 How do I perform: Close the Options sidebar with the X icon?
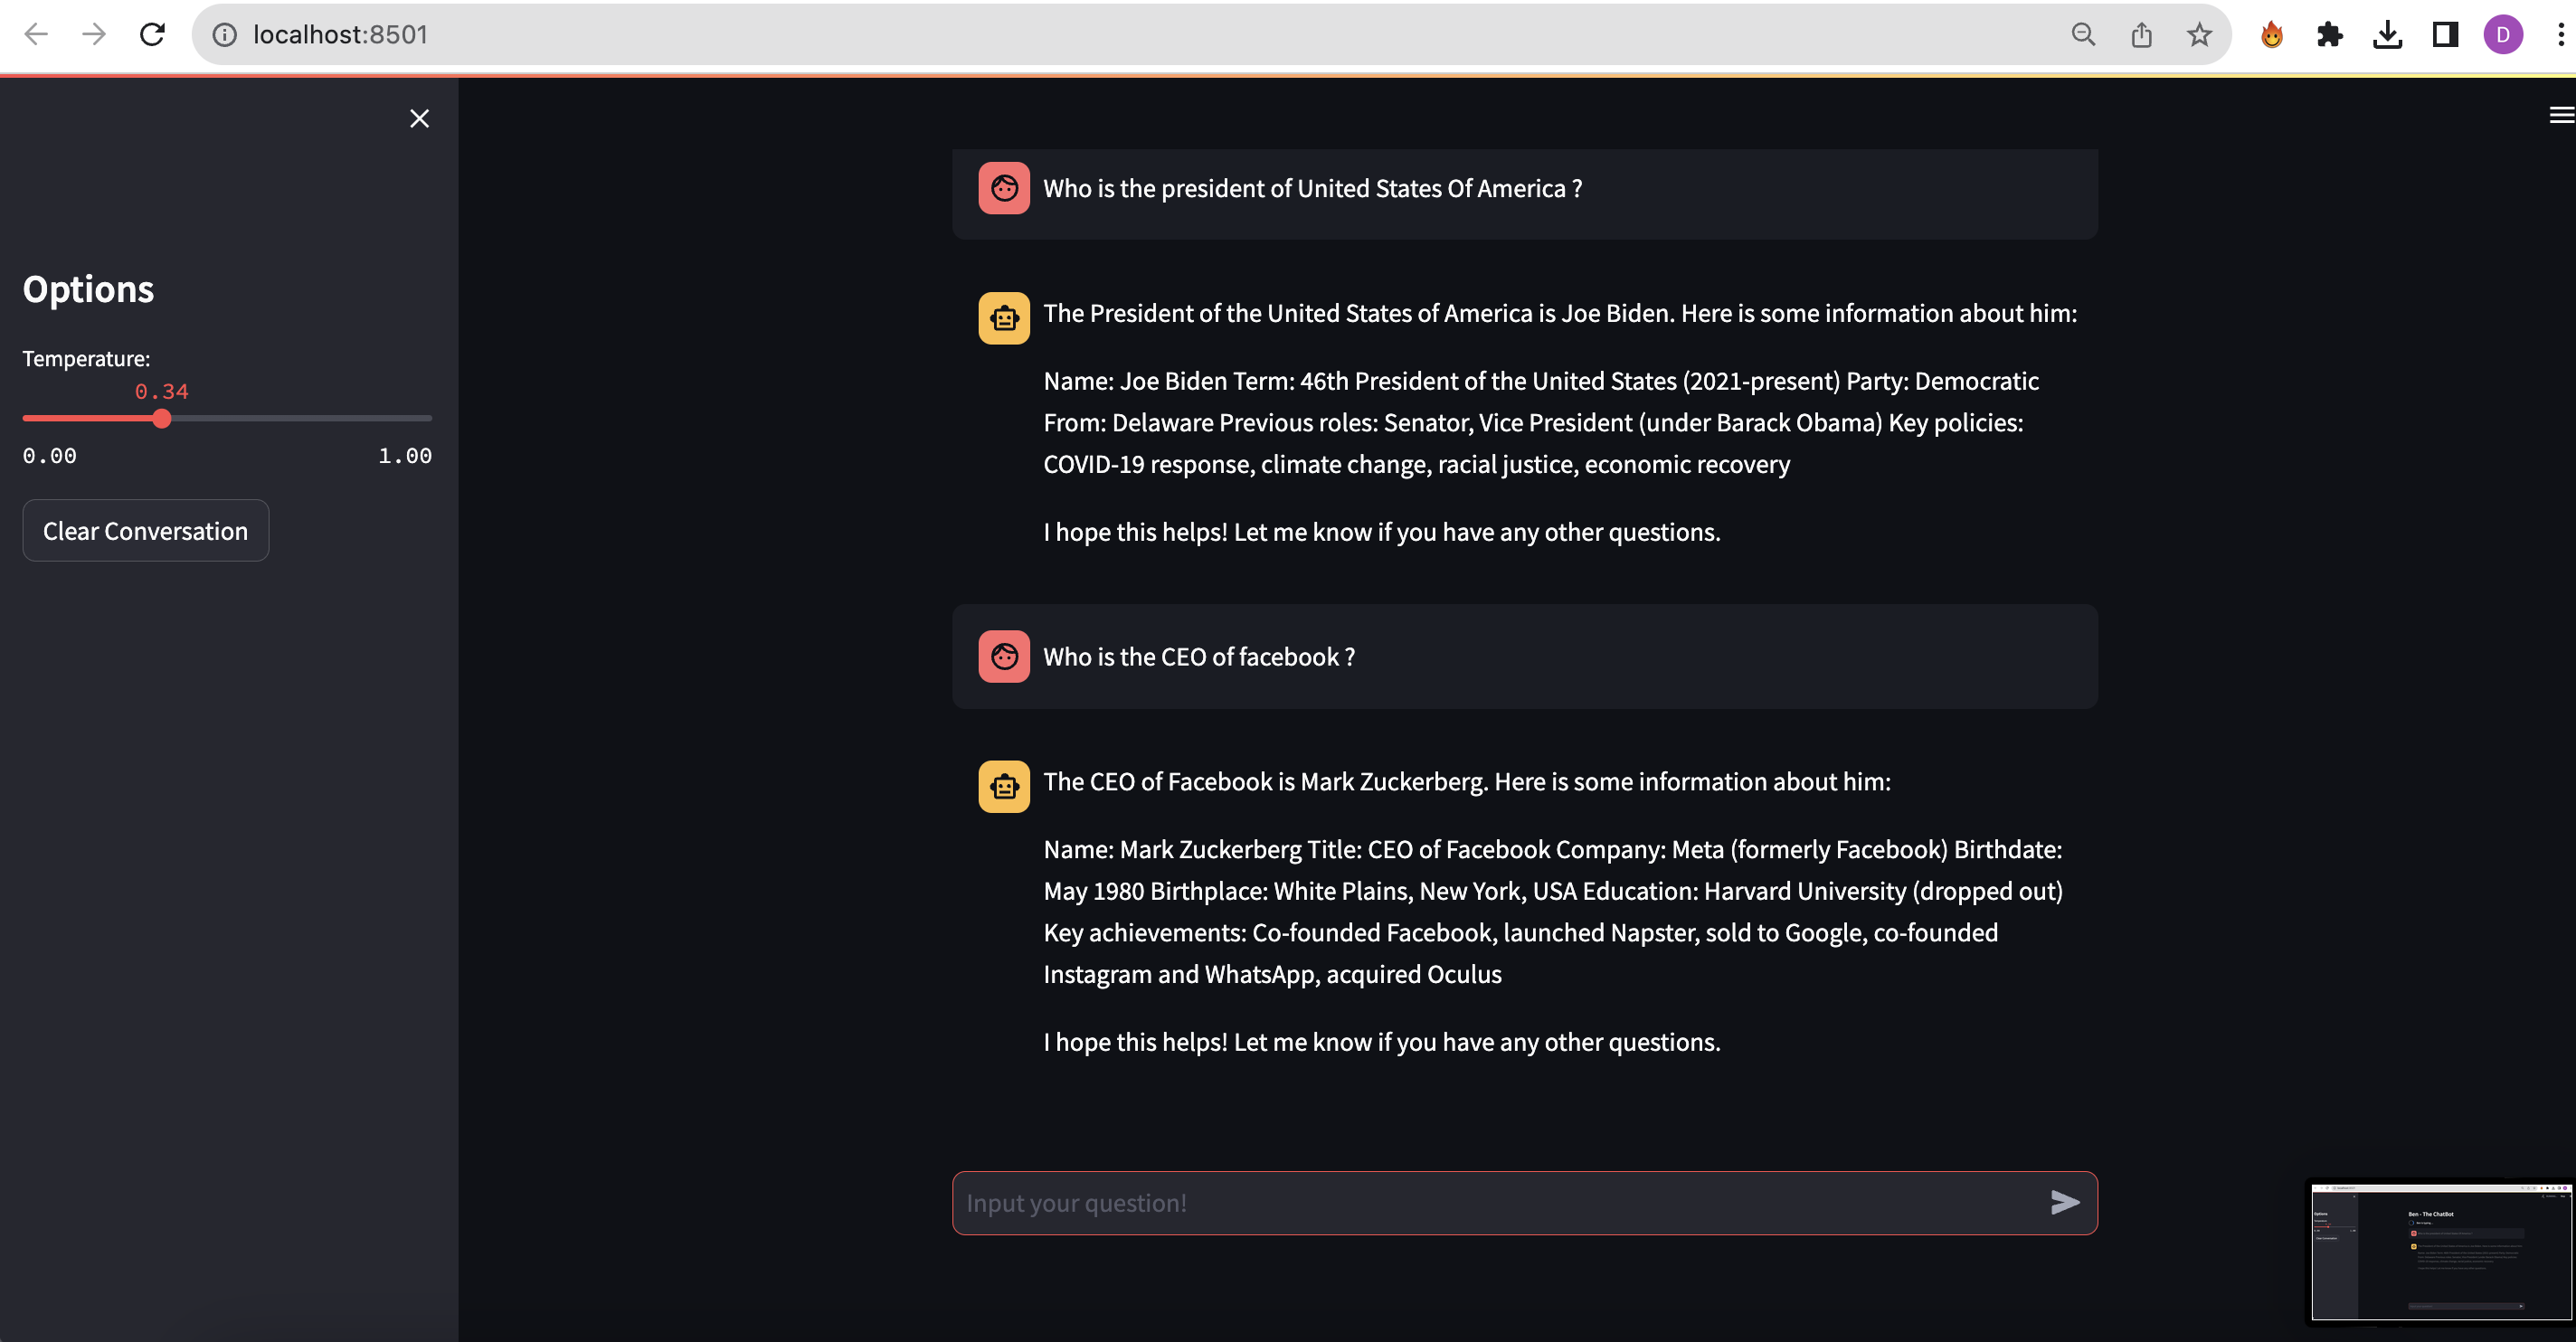[x=419, y=119]
